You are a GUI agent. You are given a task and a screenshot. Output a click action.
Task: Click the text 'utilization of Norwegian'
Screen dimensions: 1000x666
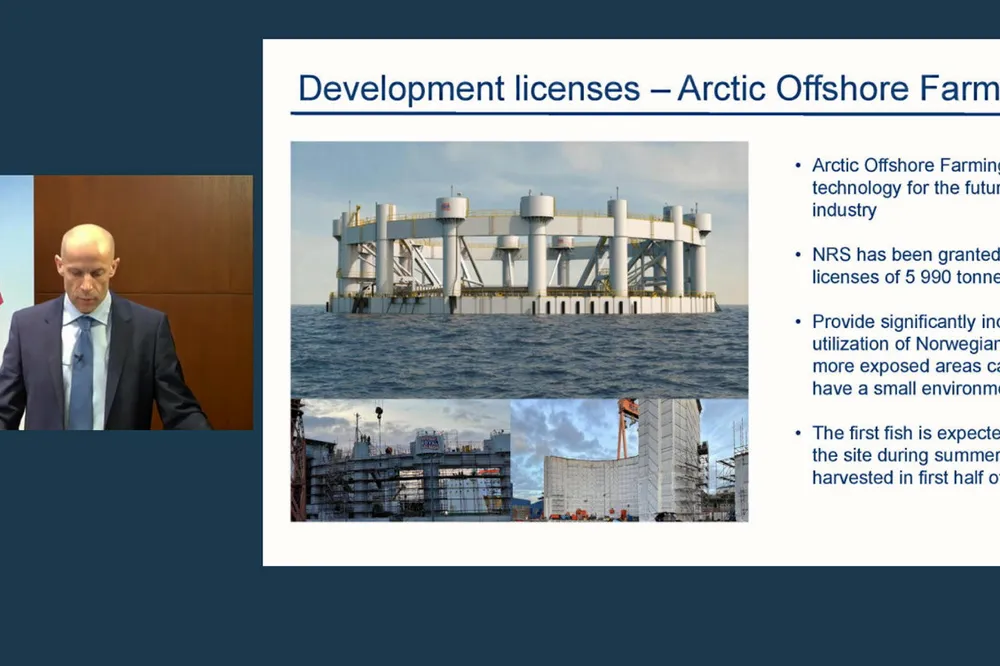click(906, 344)
